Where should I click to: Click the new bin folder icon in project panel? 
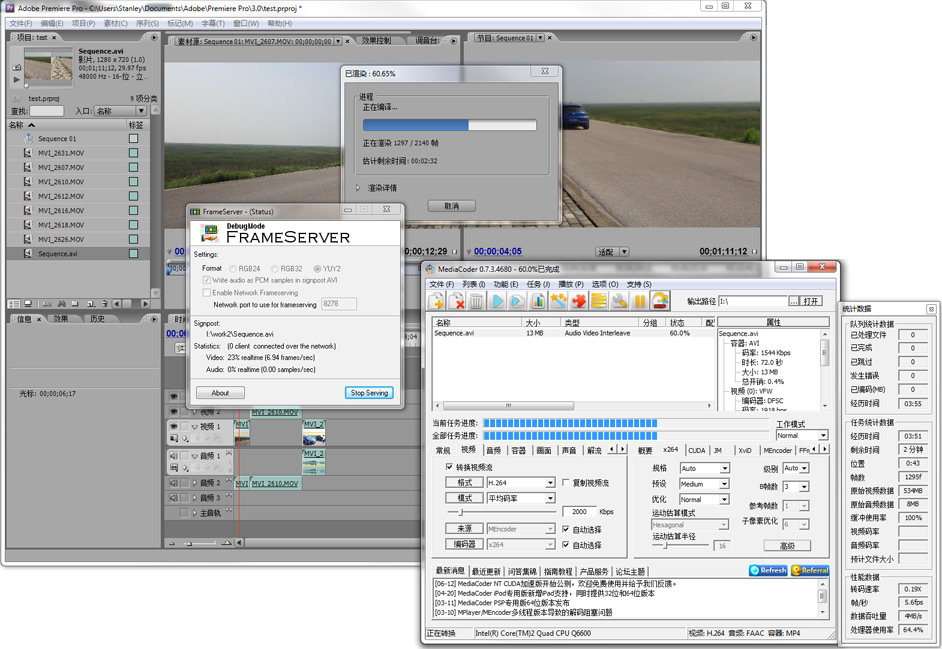[75, 304]
